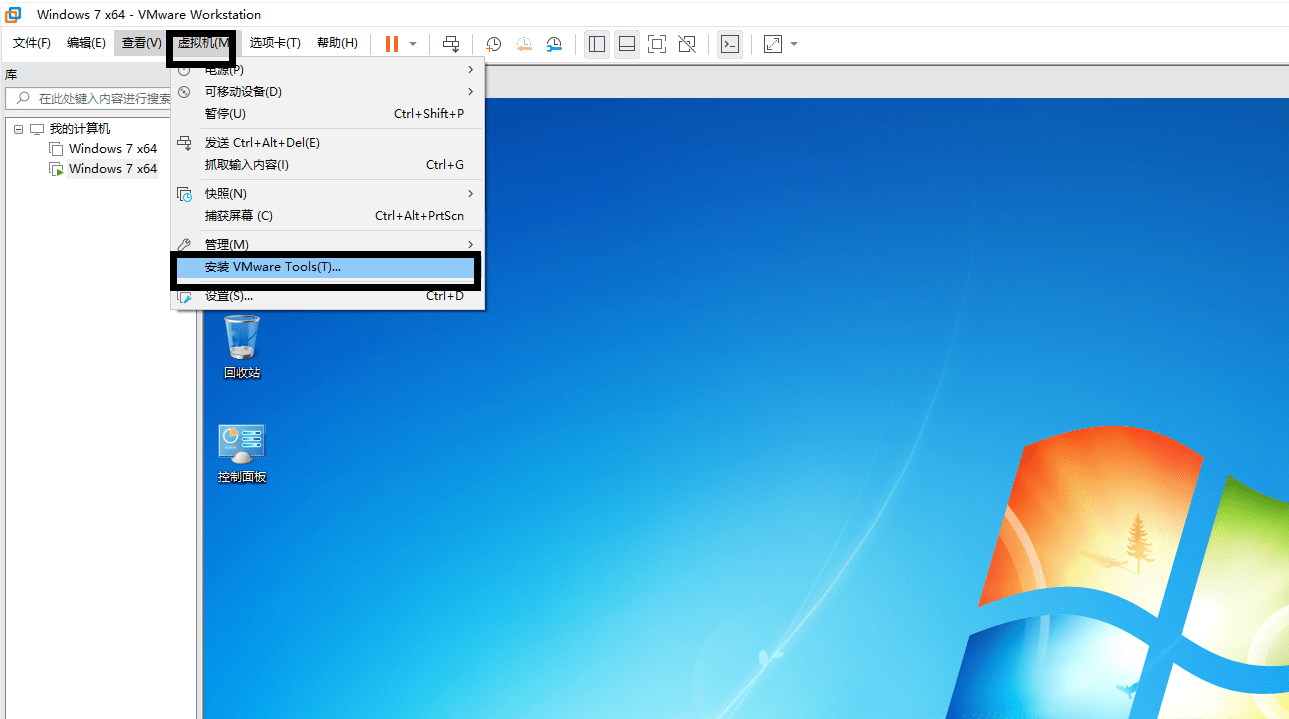Open the 选项卡(T) menu
Viewport: 1289px width, 719px height.
pyautogui.click(x=275, y=43)
